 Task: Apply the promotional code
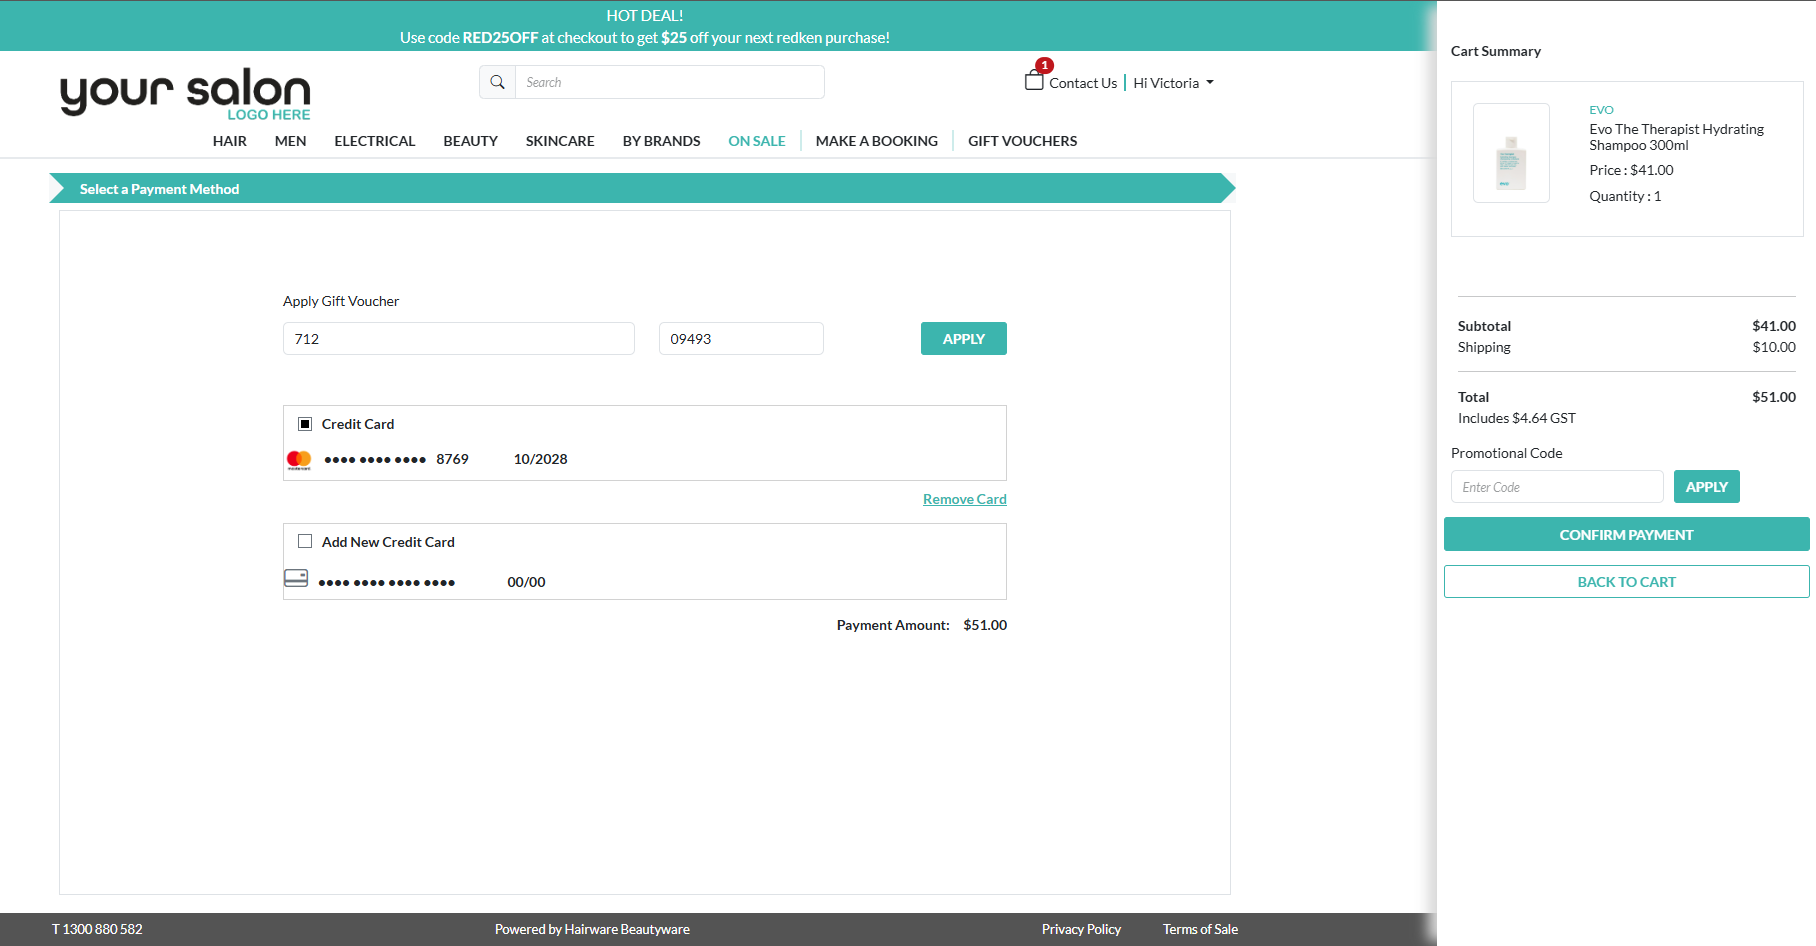tap(1706, 487)
